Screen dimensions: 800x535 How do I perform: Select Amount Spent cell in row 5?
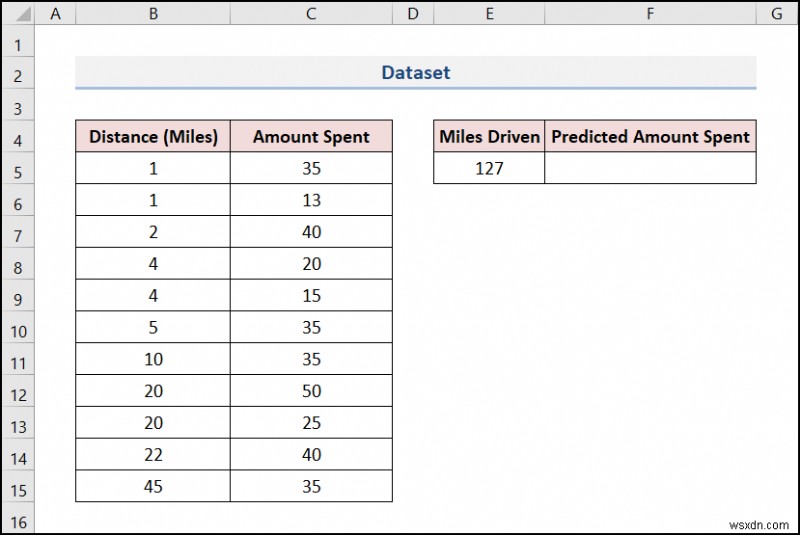point(311,168)
